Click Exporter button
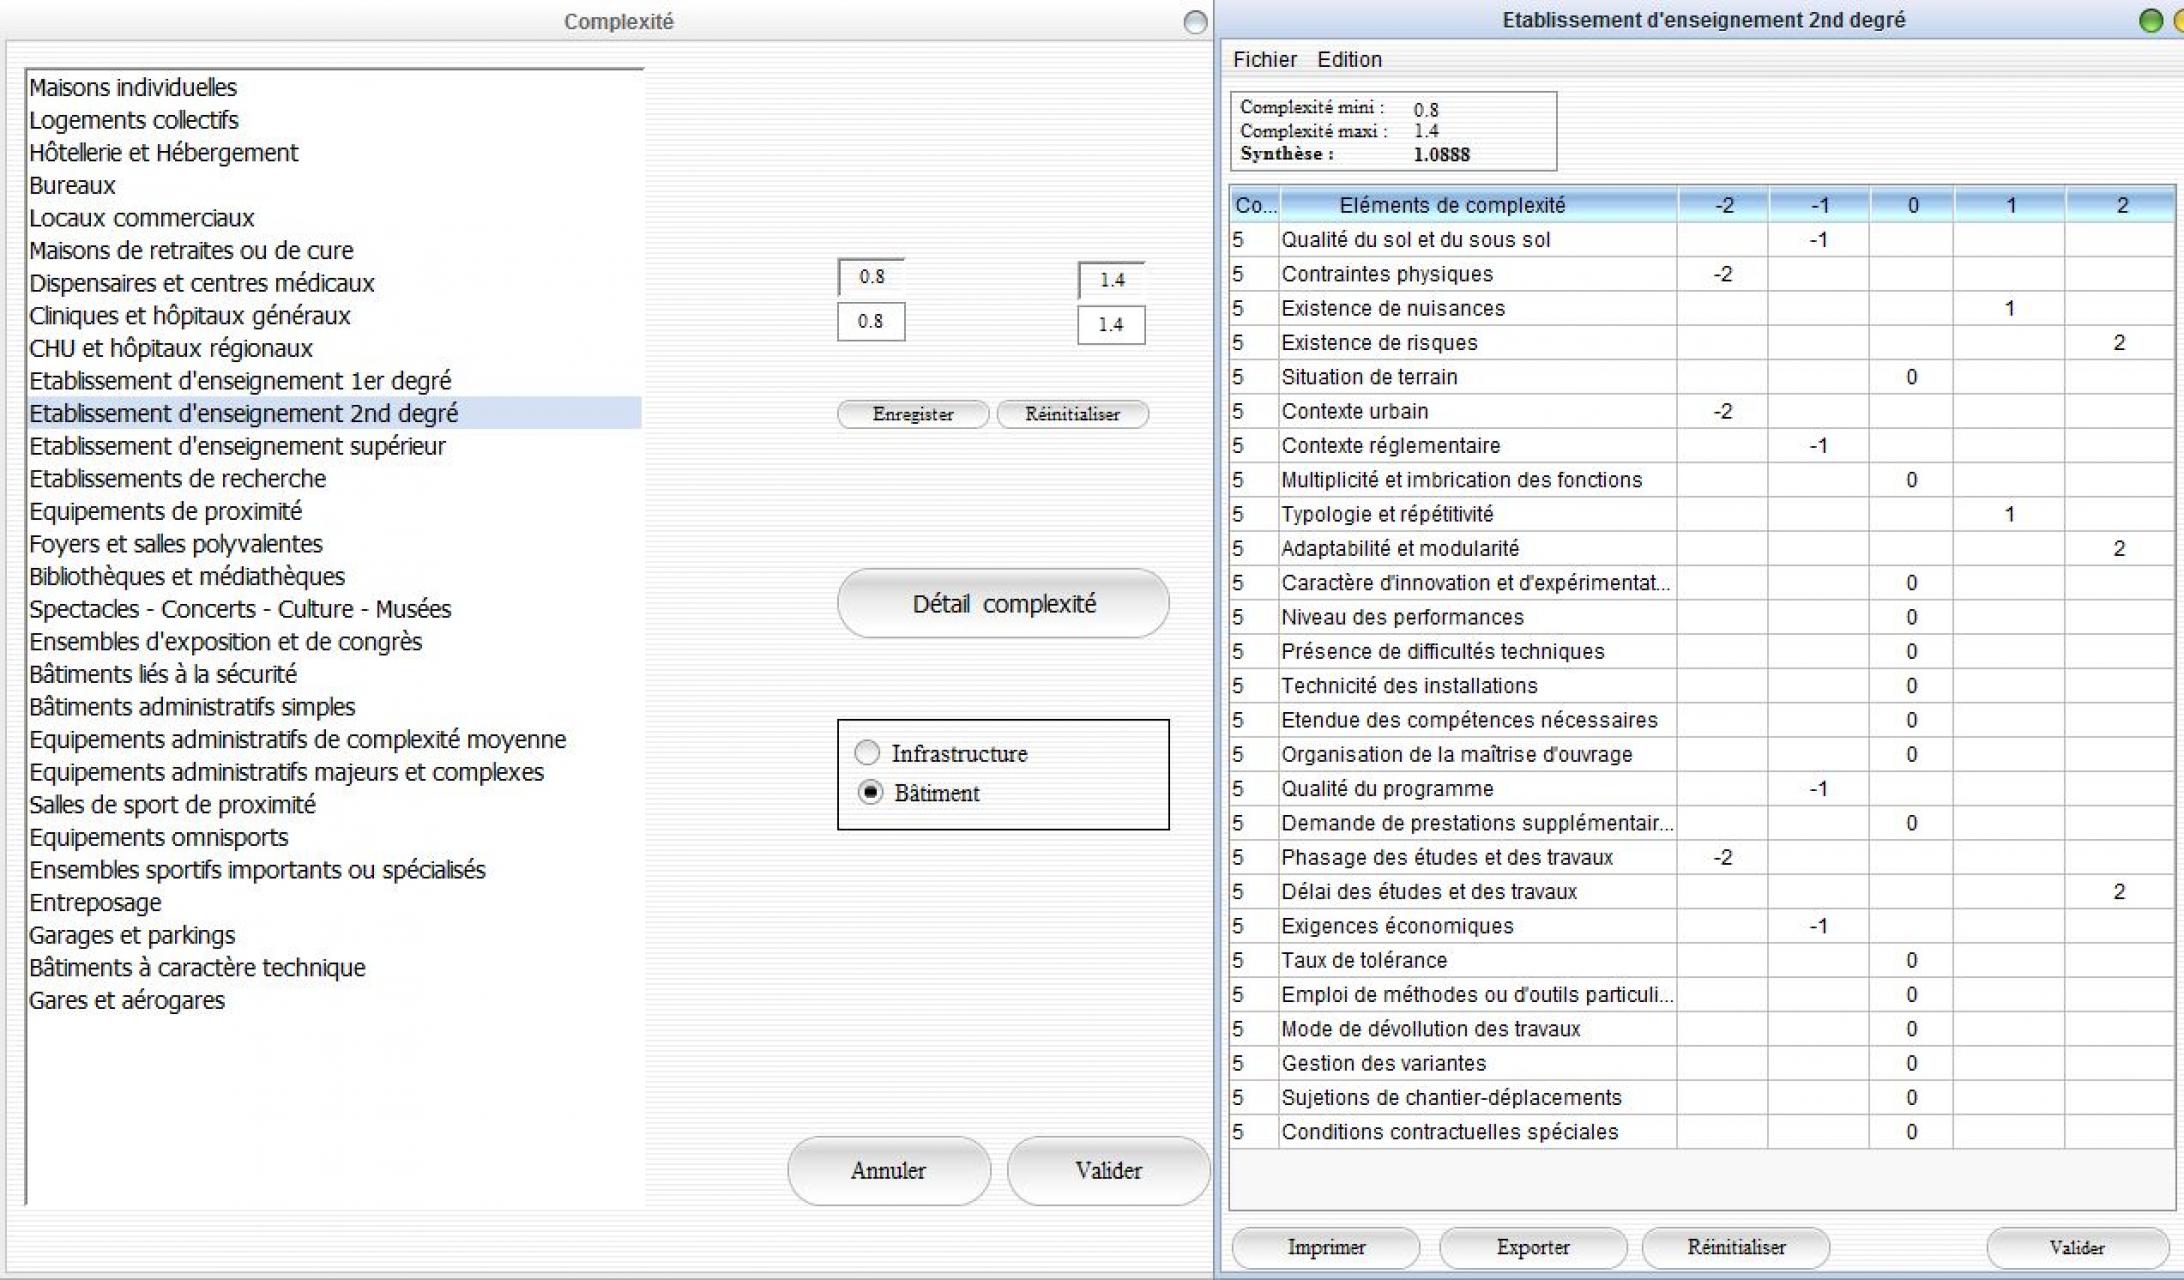 1533,1247
